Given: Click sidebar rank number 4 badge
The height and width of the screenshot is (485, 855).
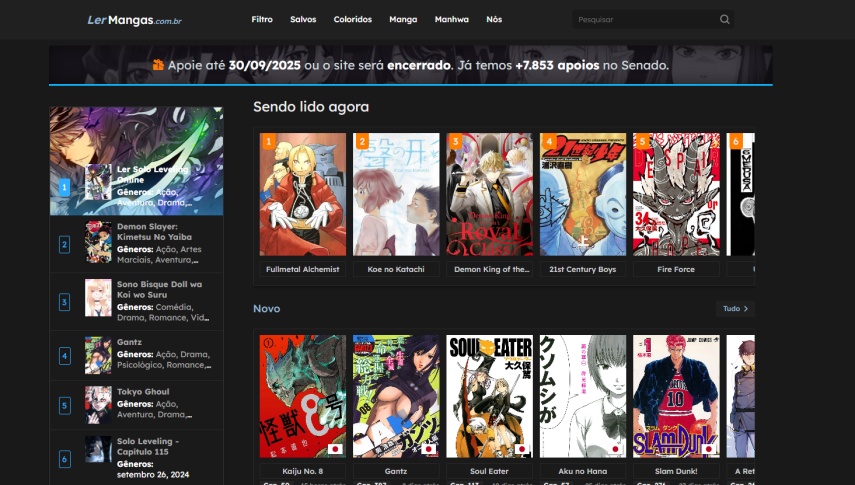Looking at the screenshot, I should [x=64, y=356].
